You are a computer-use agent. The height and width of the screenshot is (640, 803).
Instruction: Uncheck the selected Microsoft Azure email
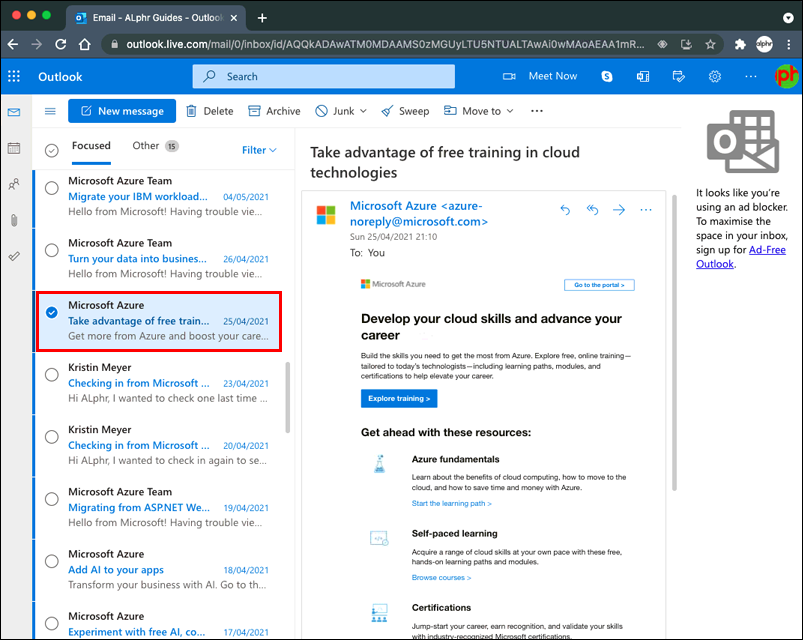pyautogui.click(x=52, y=312)
